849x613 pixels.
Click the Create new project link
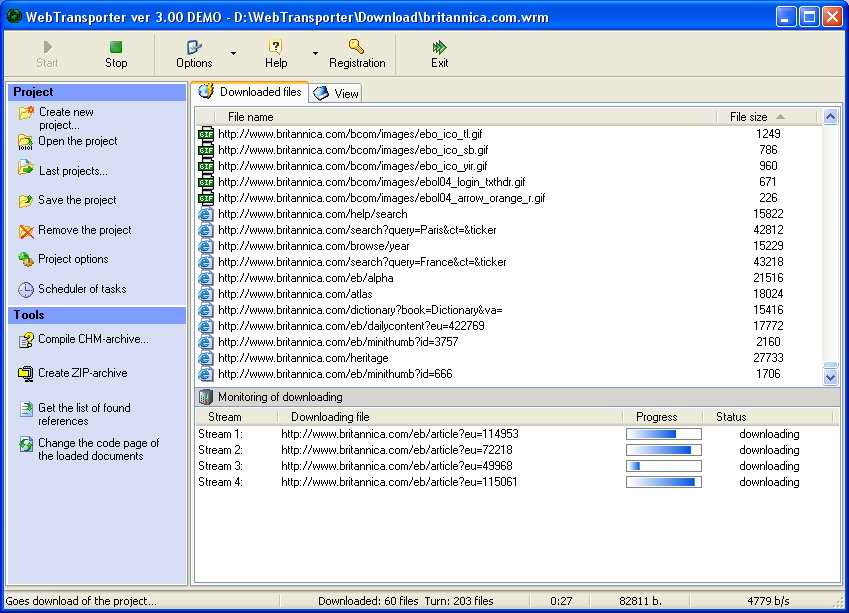(x=66, y=118)
